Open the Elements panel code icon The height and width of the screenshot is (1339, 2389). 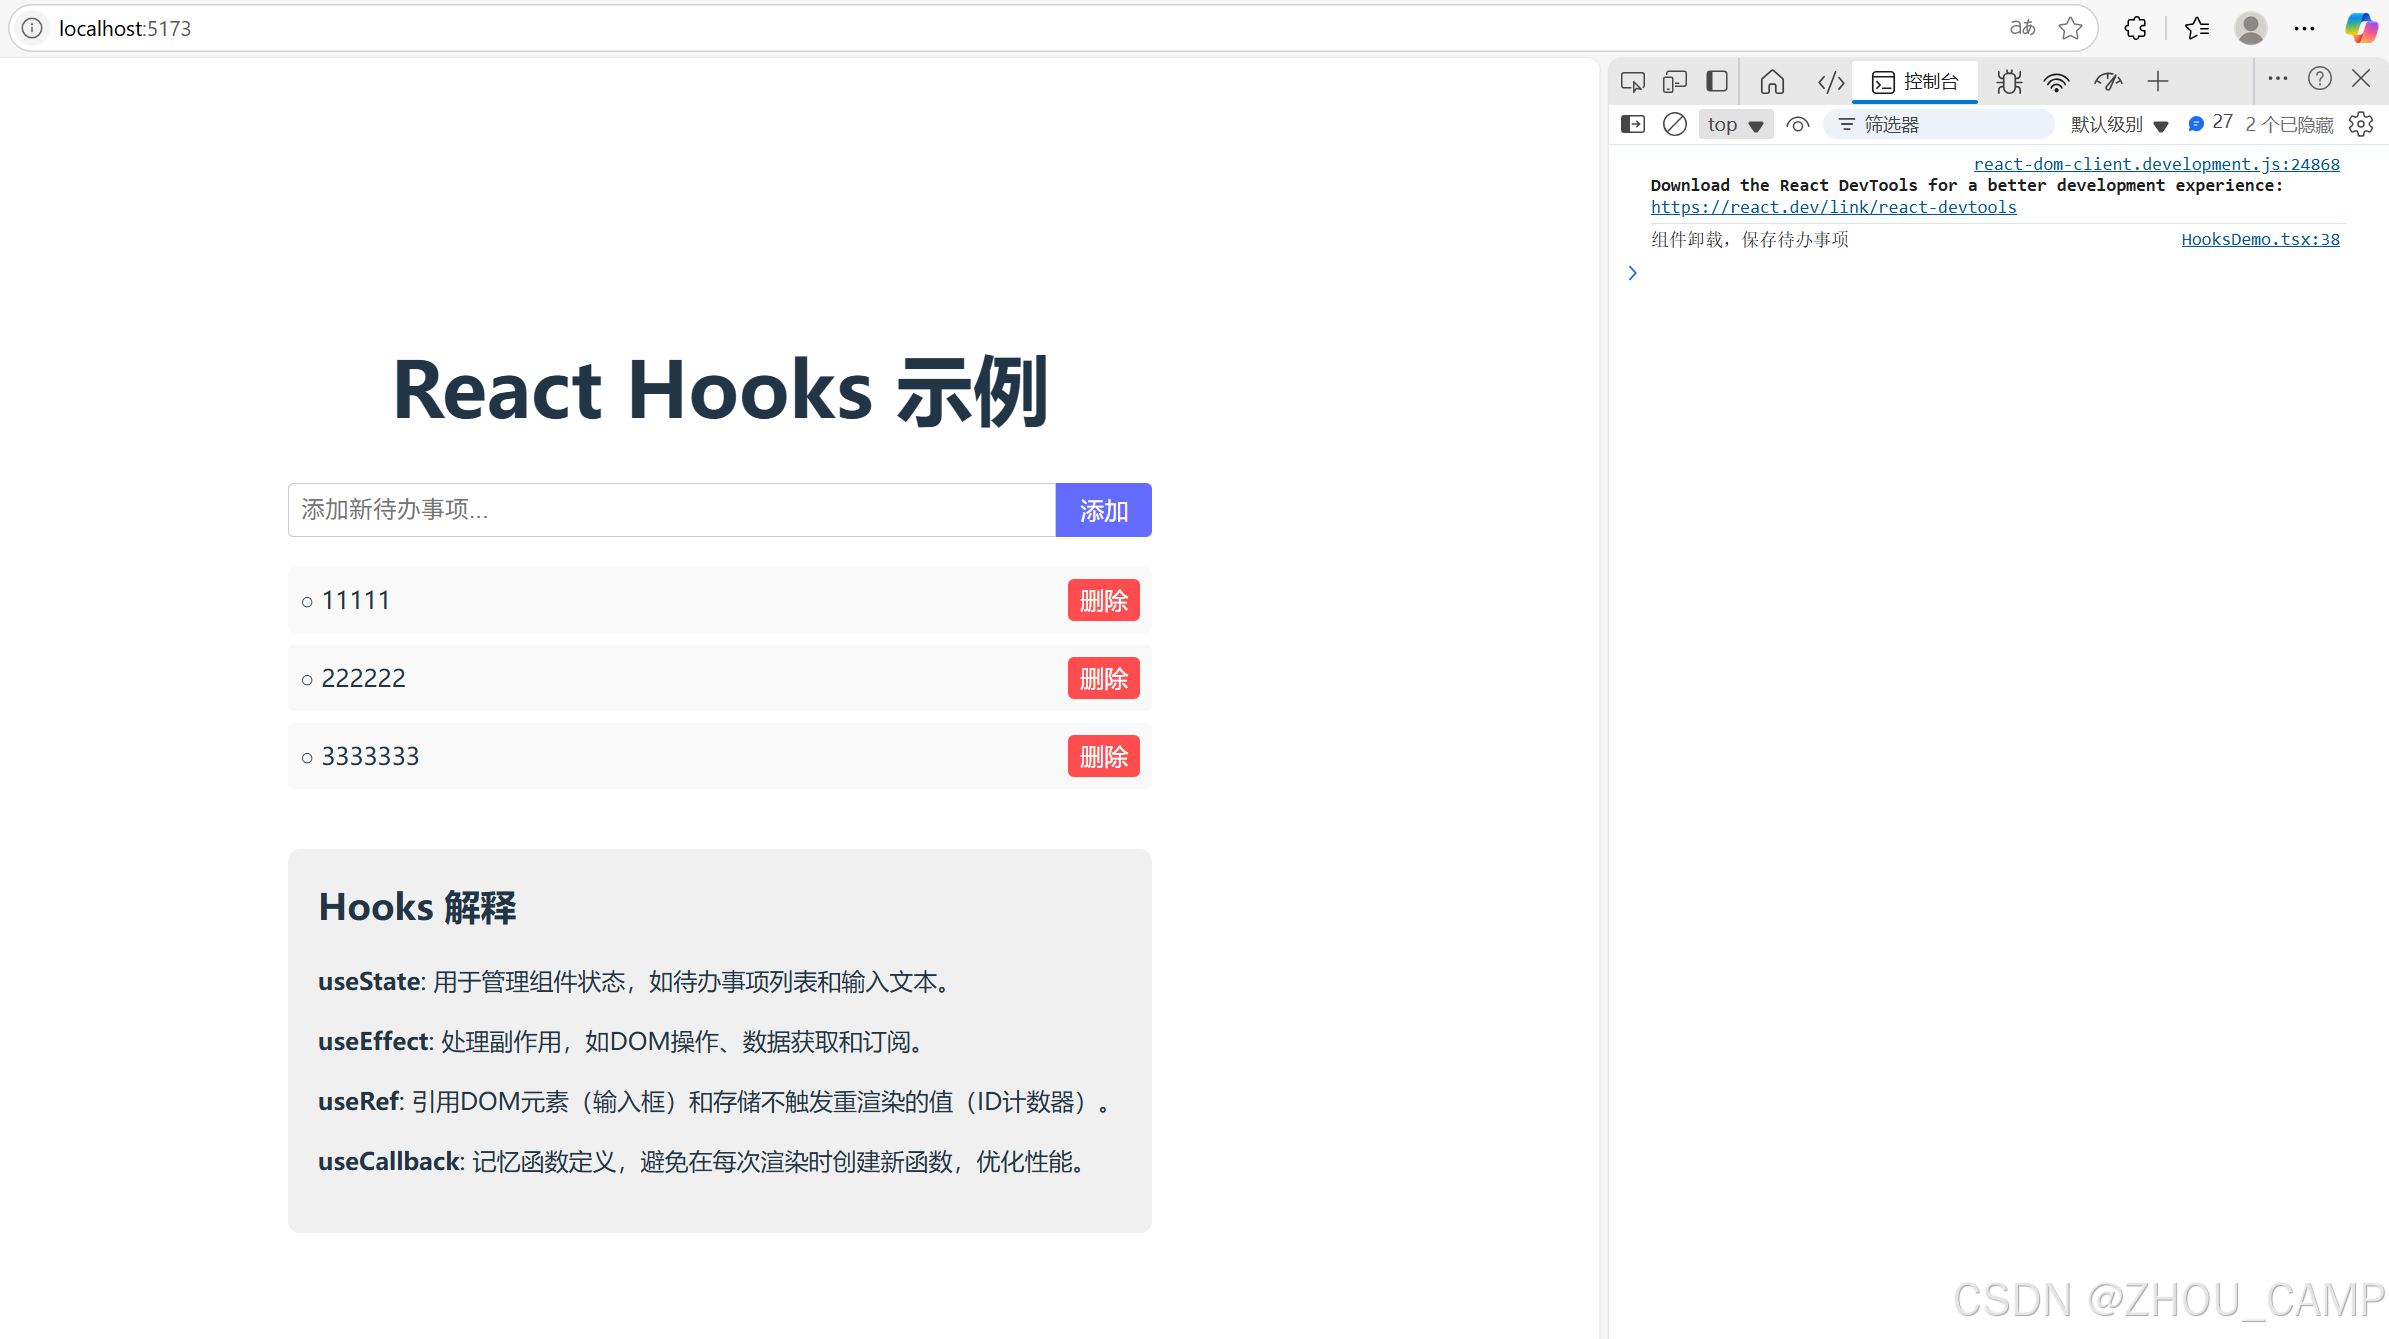[x=1830, y=81]
